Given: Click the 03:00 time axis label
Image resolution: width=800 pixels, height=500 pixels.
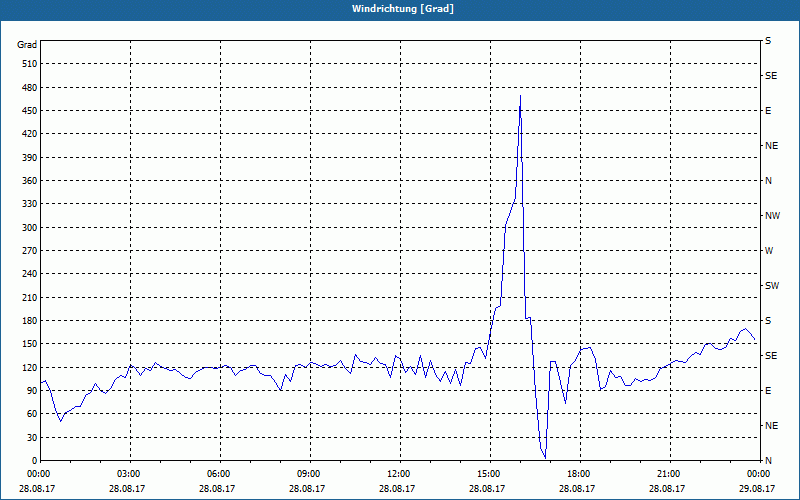Looking at the screenshot, I should tap(131, 474).
